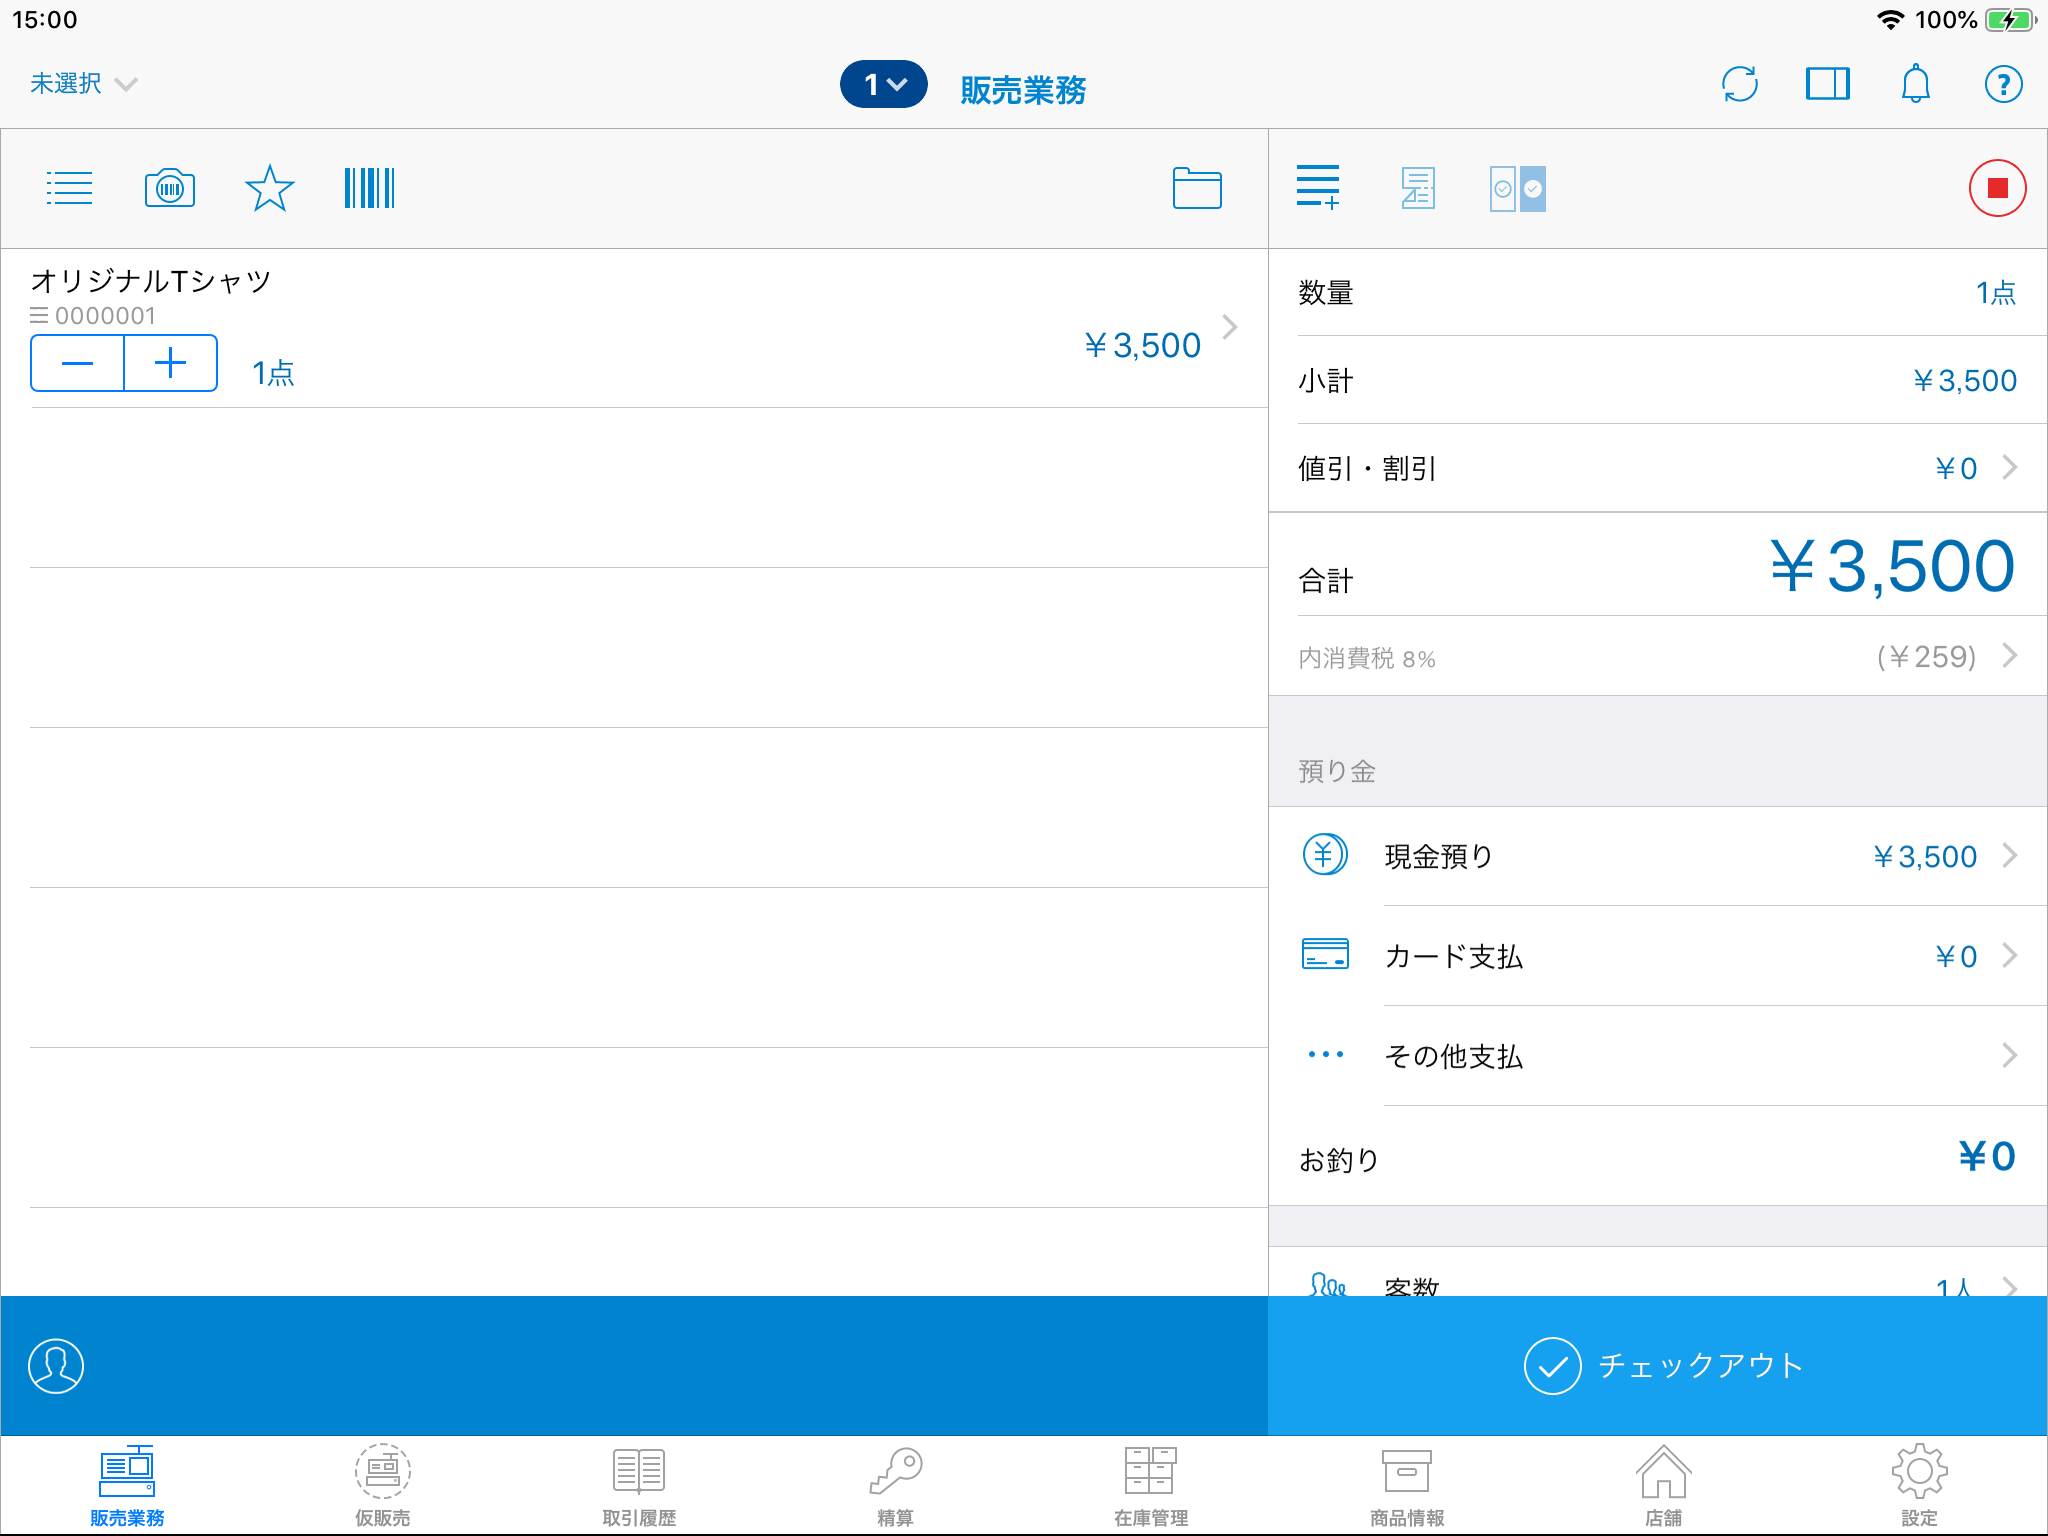Viewport: 2048px width, 1536px height.
Task: Open the camera barcode scanner icon
Action: tap(170, 188)
